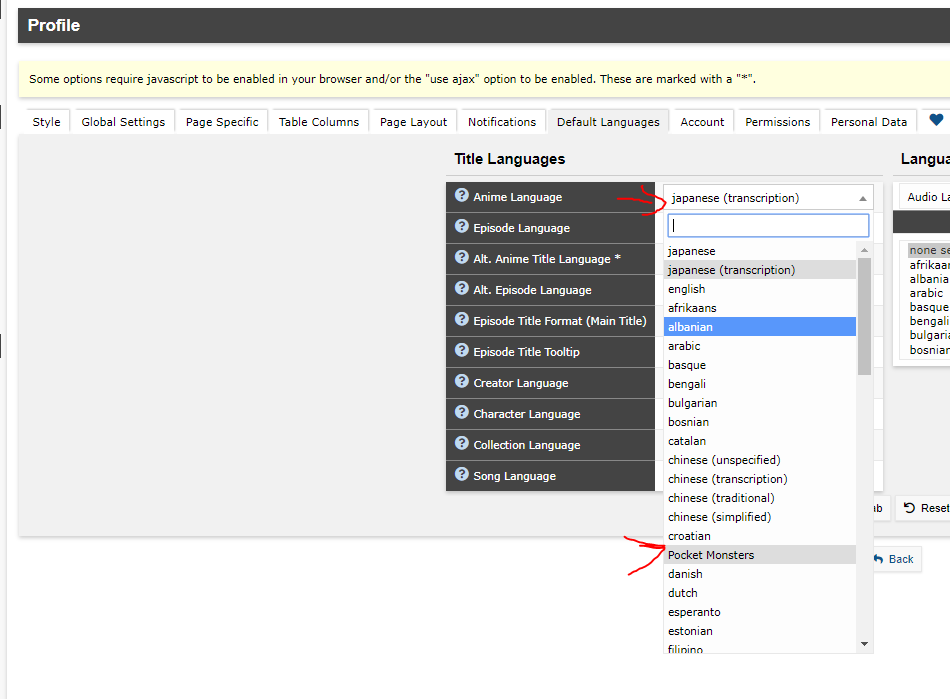The width and height of the screenshot is (950, 699).
Task: Click help icon beside Episode Language
Action: click(461, 227)
